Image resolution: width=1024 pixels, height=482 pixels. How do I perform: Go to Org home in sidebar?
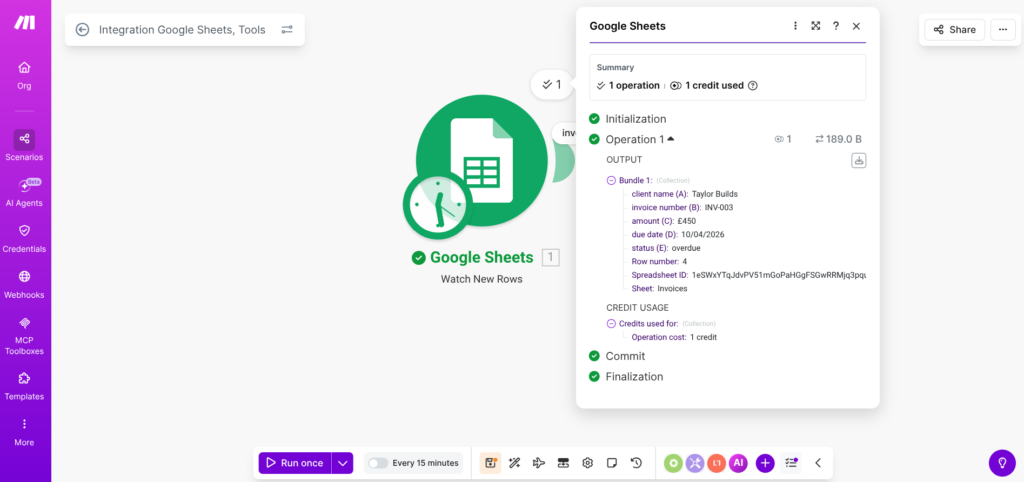[x=24, y=75]
